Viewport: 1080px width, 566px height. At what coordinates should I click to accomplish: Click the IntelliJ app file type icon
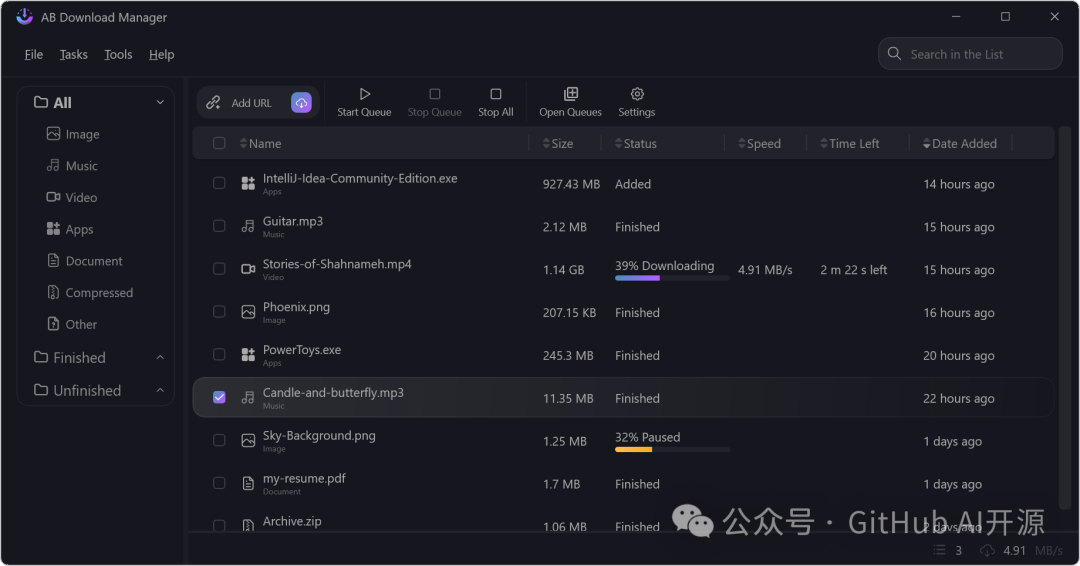coord(248,183)
